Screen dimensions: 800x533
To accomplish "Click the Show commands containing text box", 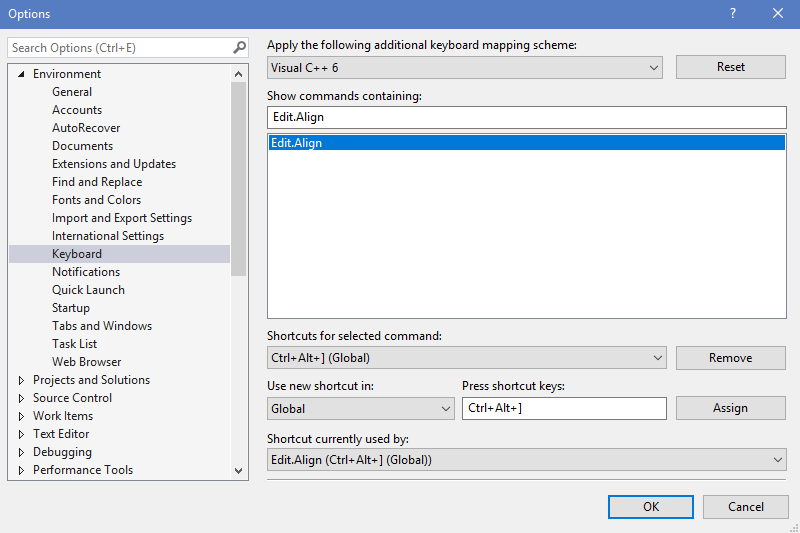I will (527, 117).
